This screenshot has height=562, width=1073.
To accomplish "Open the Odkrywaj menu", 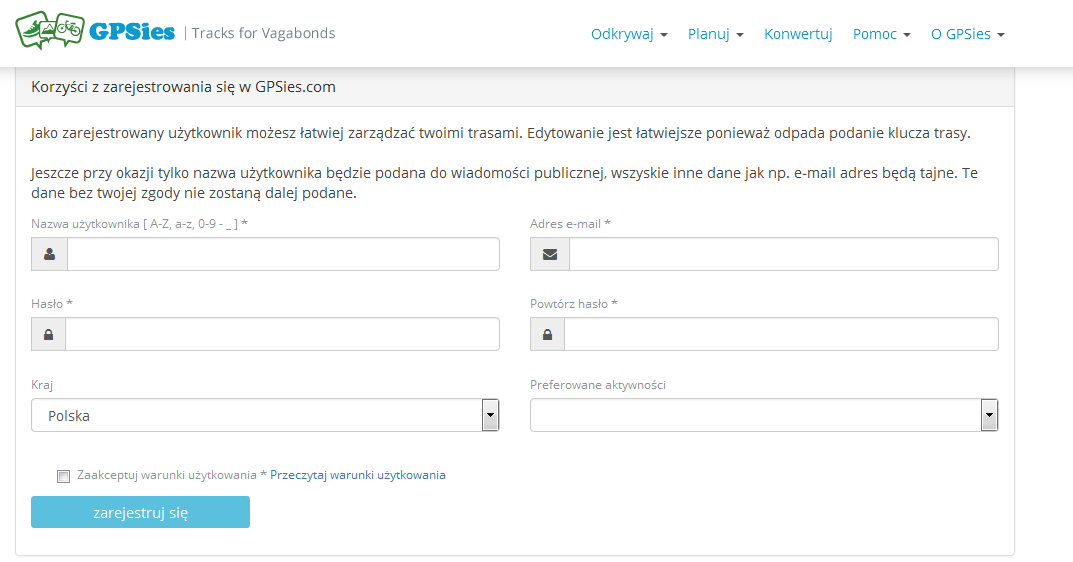I will 629,34.
